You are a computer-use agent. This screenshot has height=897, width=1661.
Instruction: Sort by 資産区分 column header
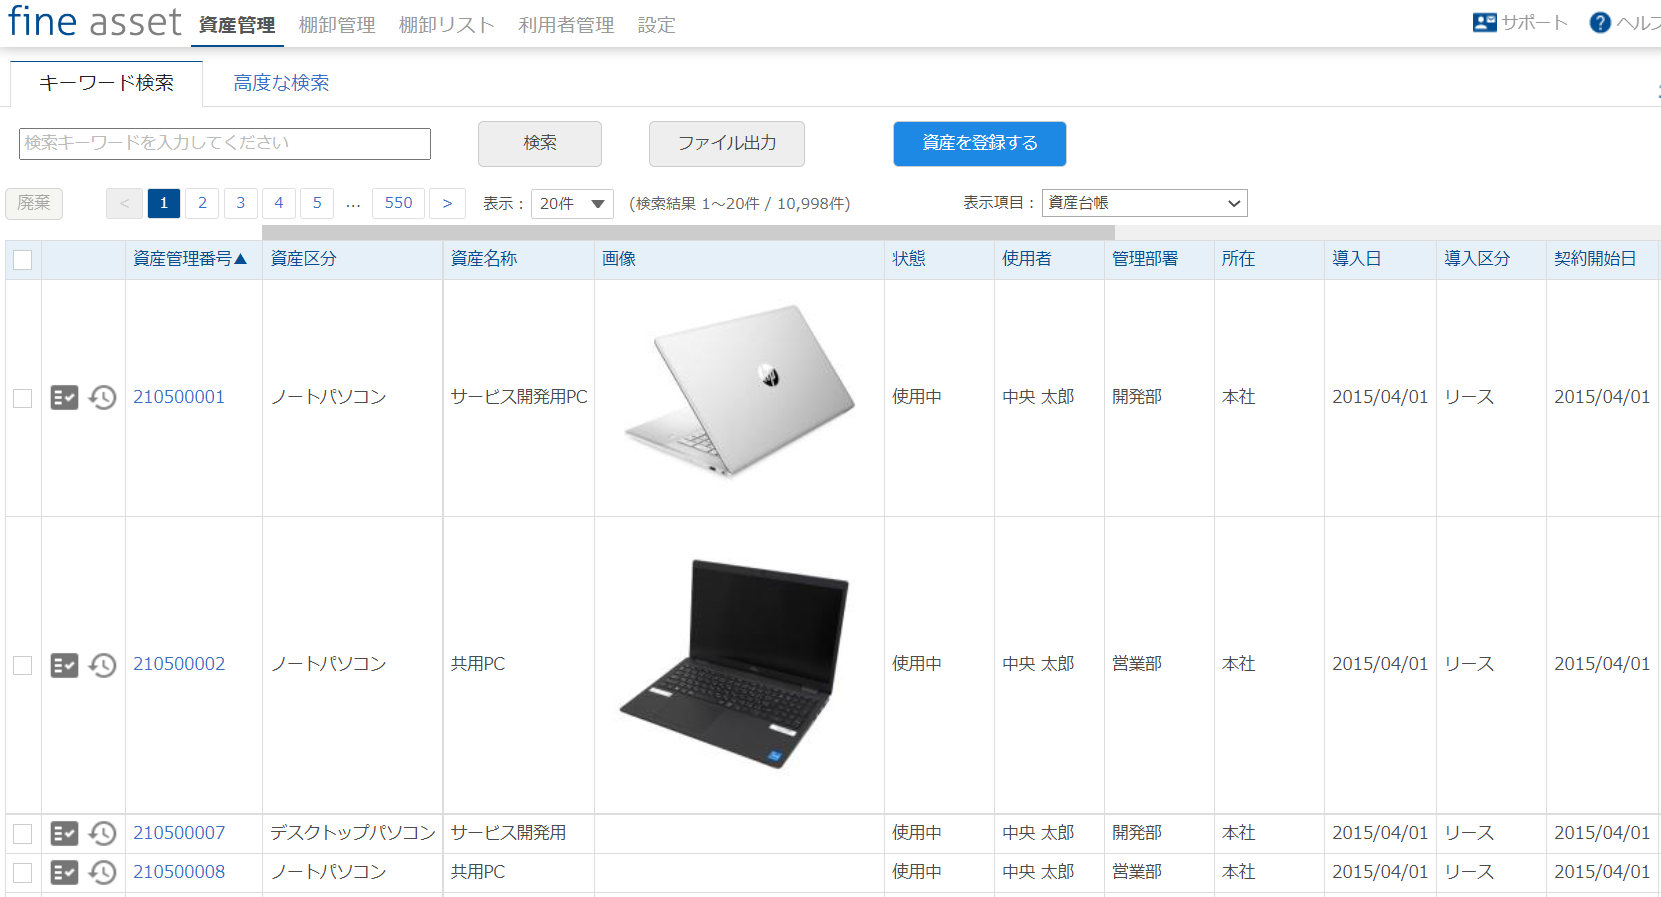click(304, 259)
